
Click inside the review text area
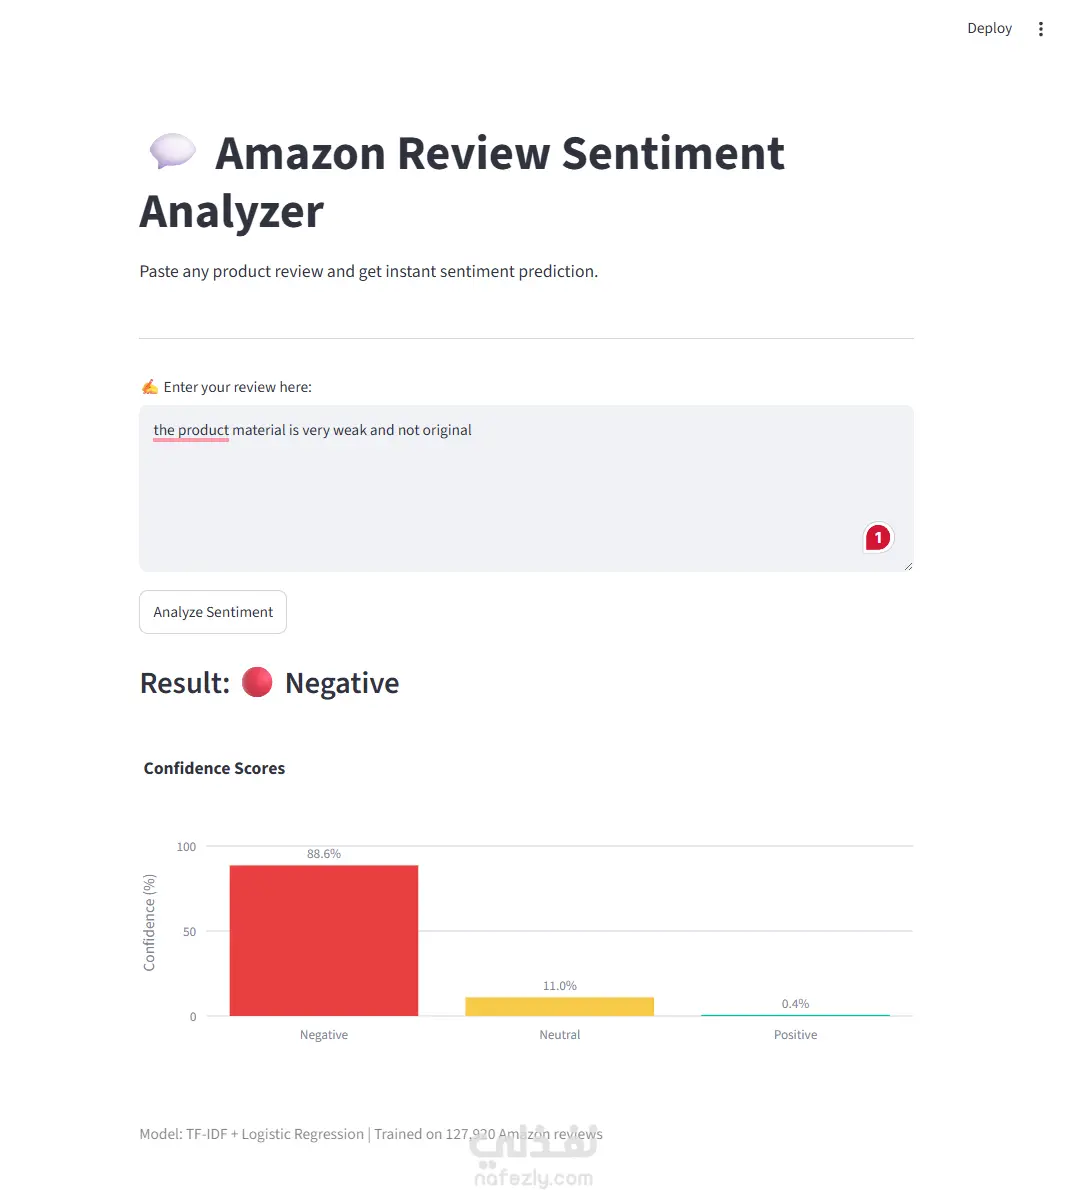526,488
